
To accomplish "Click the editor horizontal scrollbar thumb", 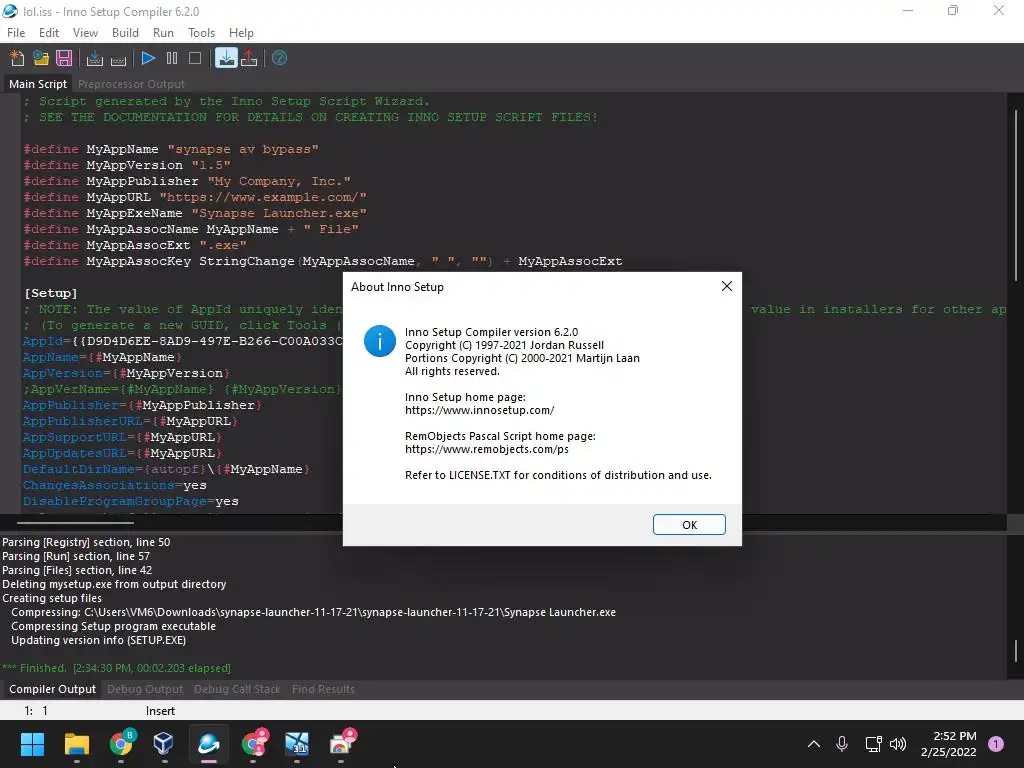I will coord(75,522).
